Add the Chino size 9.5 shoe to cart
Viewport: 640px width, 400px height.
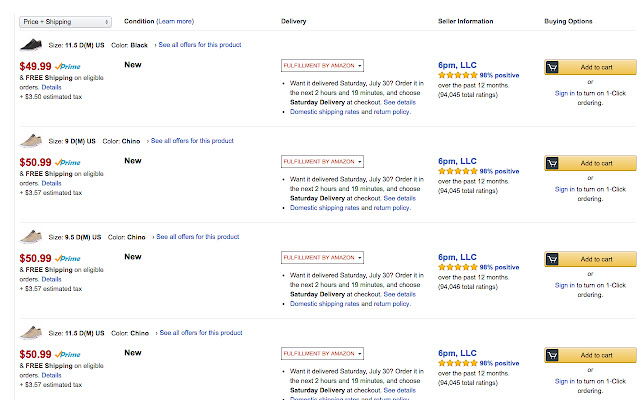click(590, 259)
